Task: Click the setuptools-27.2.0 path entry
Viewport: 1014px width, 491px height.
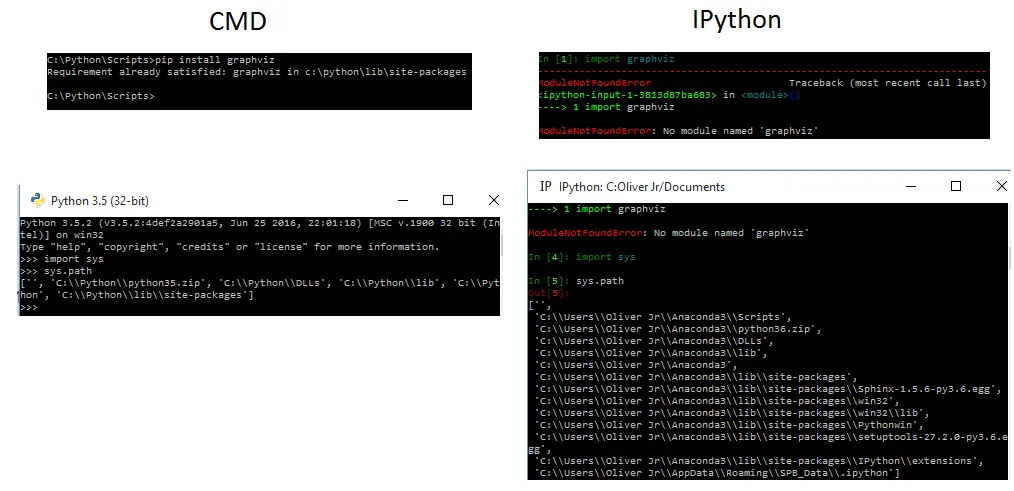Action: tap(768, 443)
